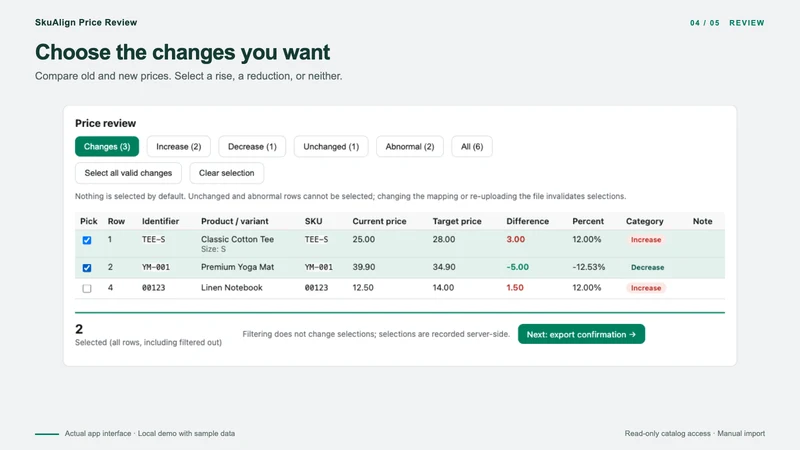
Task: Click the Price review section heading
Action: (x=106, y=123)
